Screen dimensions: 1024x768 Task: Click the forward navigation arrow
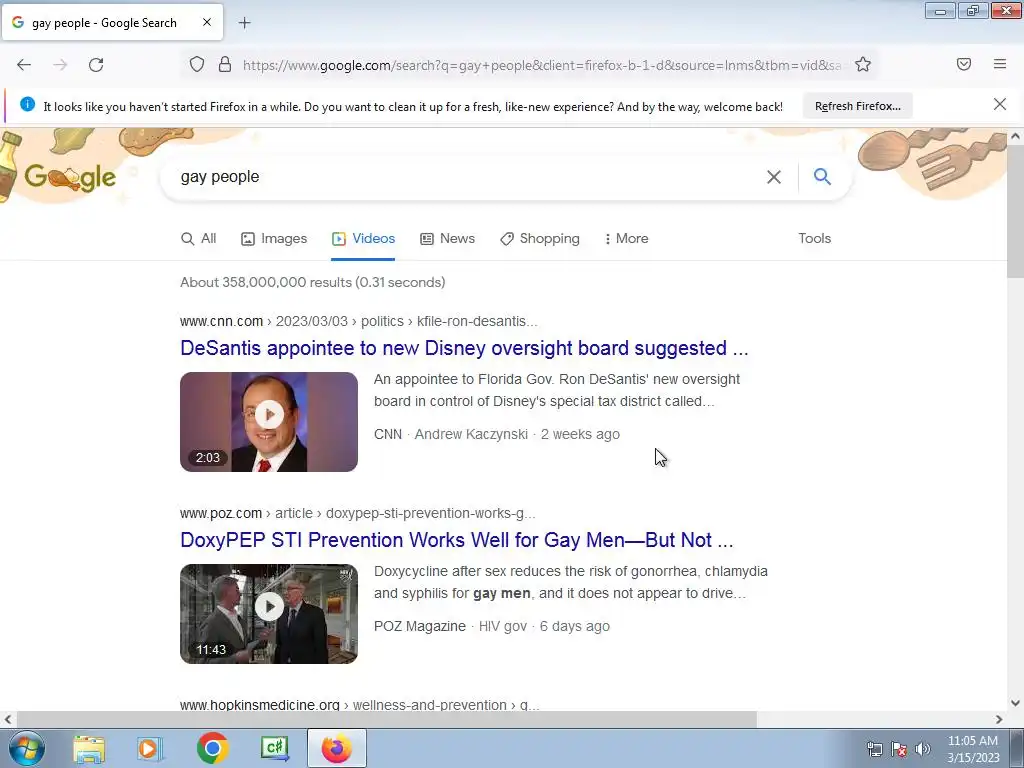[60, 65]
